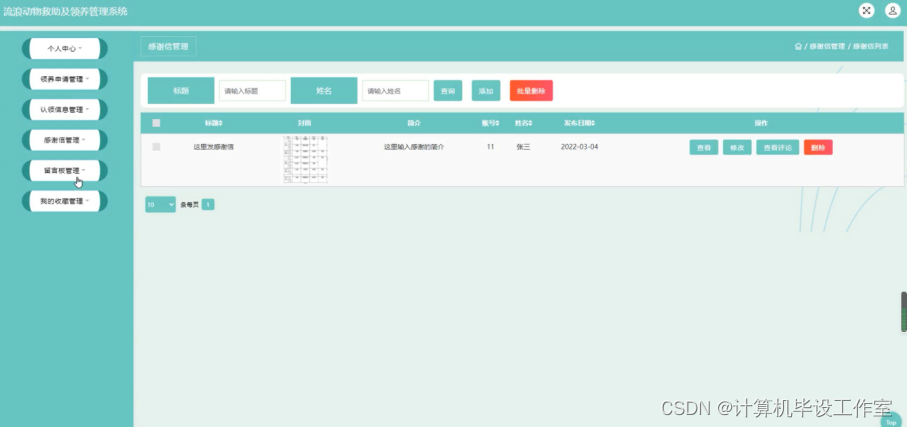This screenshot has width=907, height=427.
Task: Click cell 这里输入感谢的简介
Action: pos(414,147)
